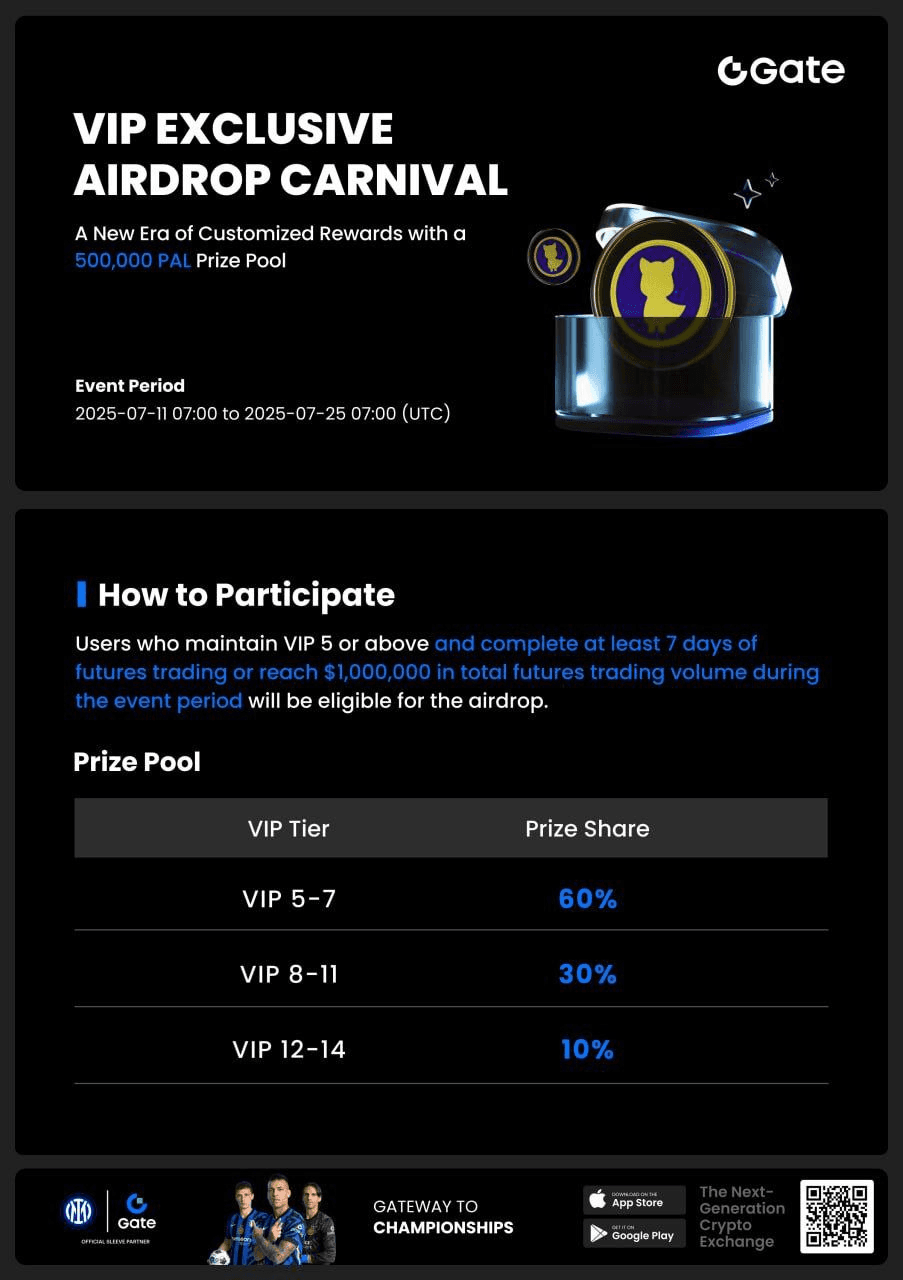Click the VIP 8-11 row label

[289, 974]
